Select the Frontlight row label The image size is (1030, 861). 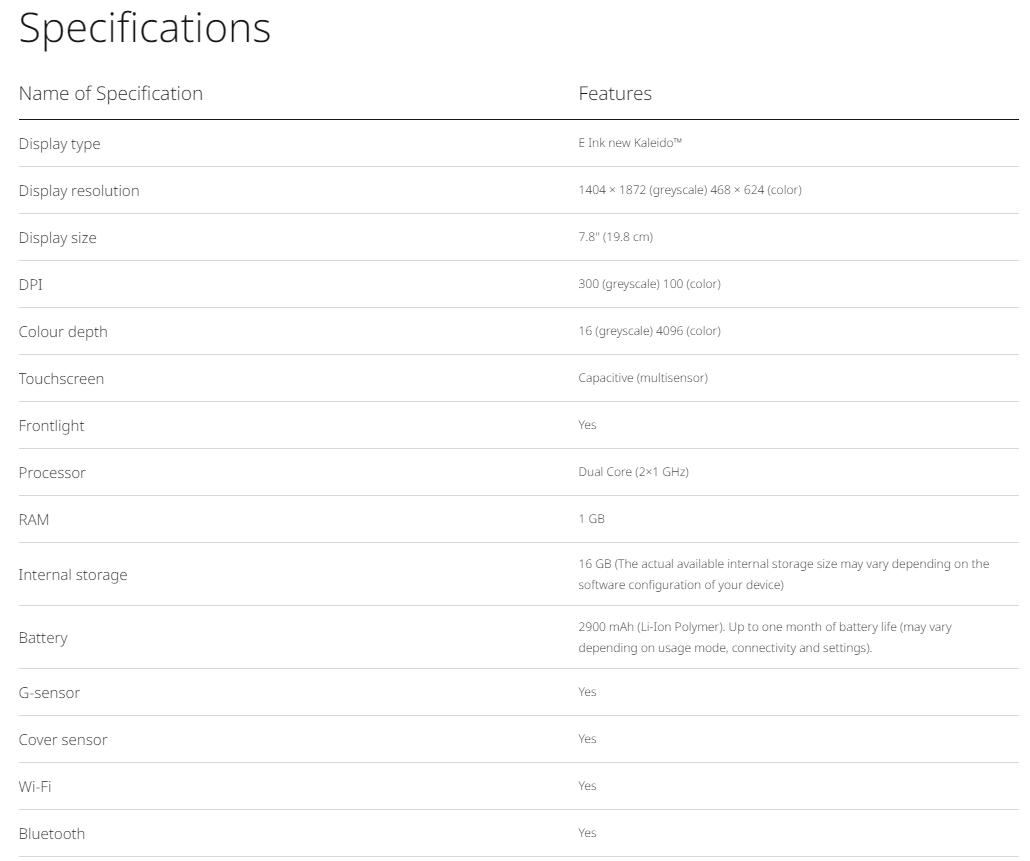[x=51, y=426]
